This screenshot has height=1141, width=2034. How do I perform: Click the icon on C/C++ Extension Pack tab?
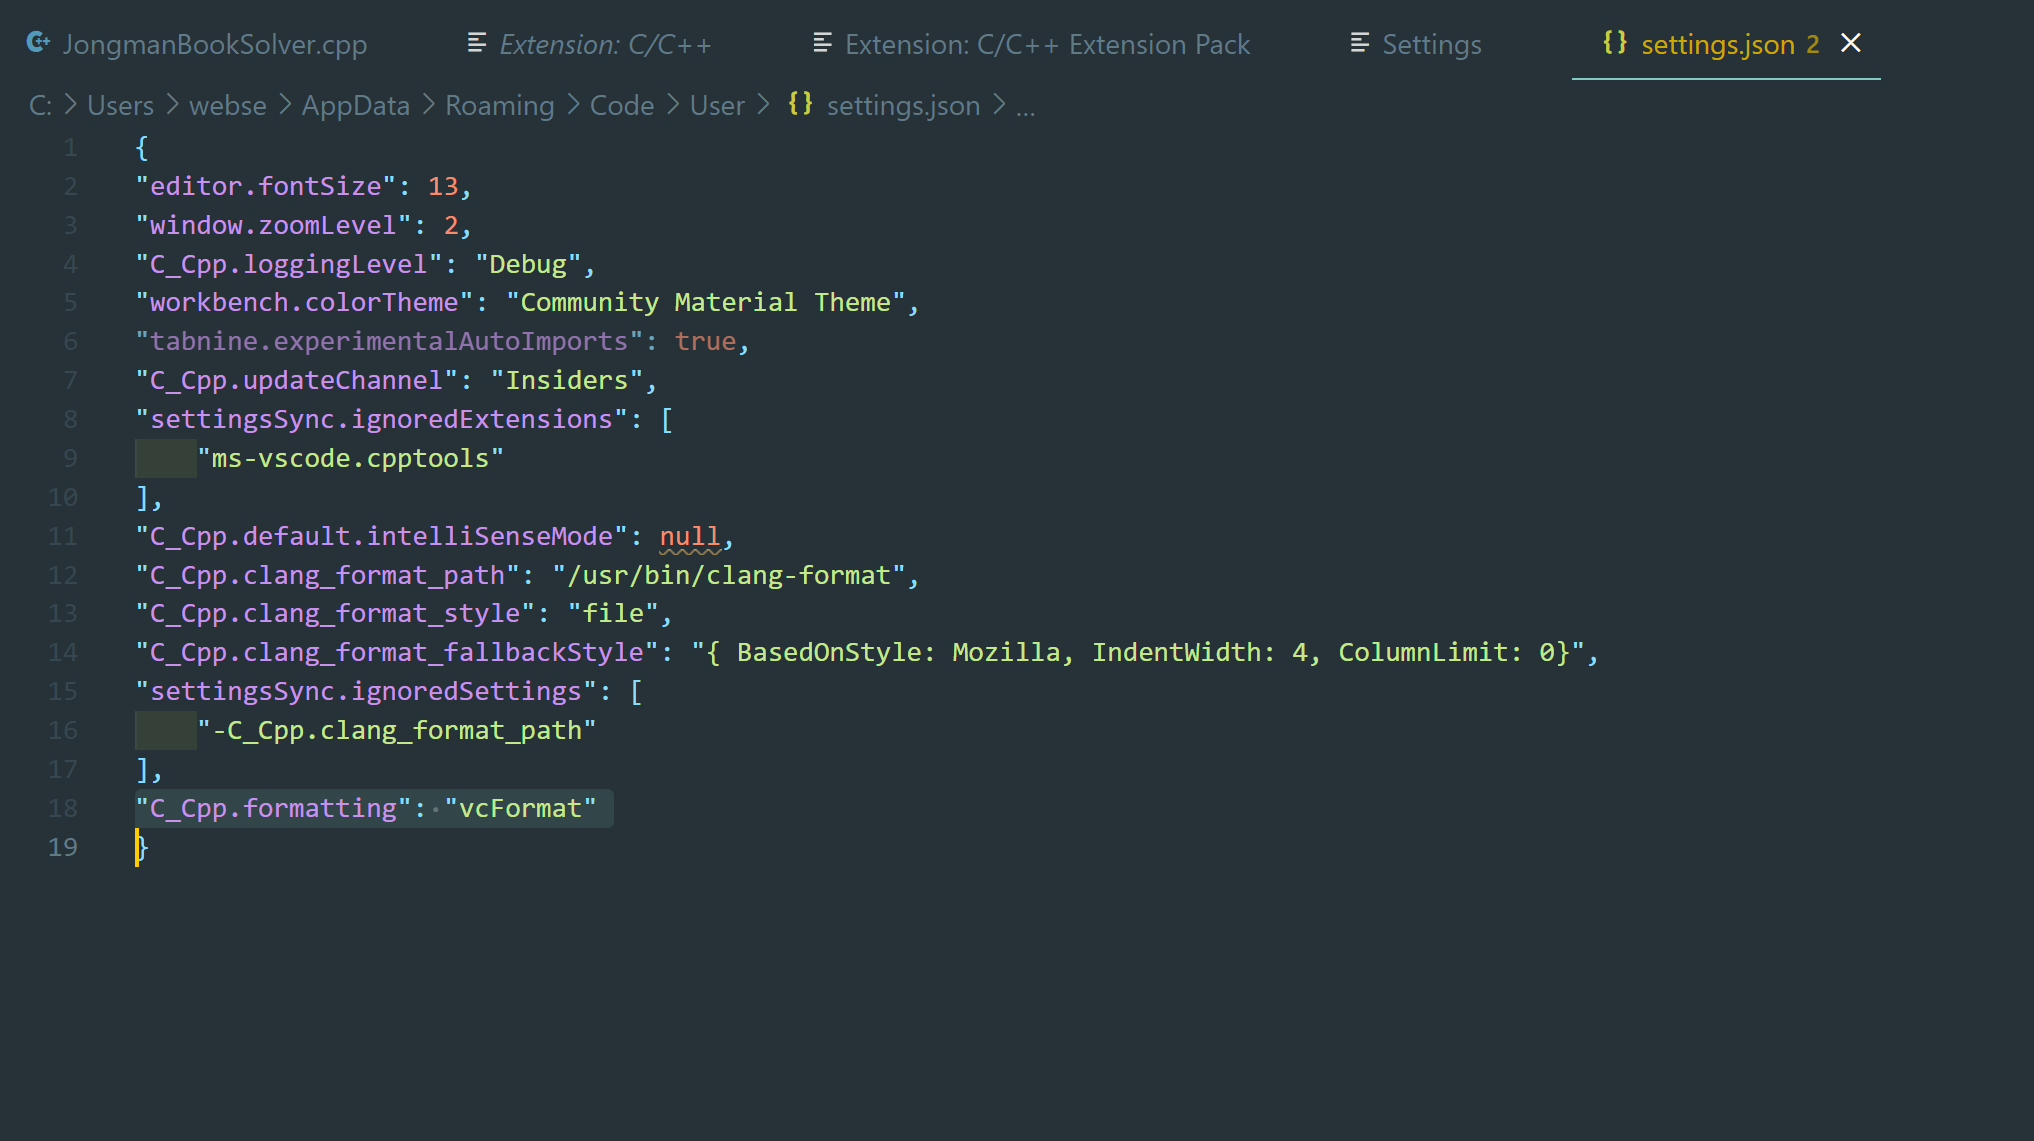click(x=822, y=43)
